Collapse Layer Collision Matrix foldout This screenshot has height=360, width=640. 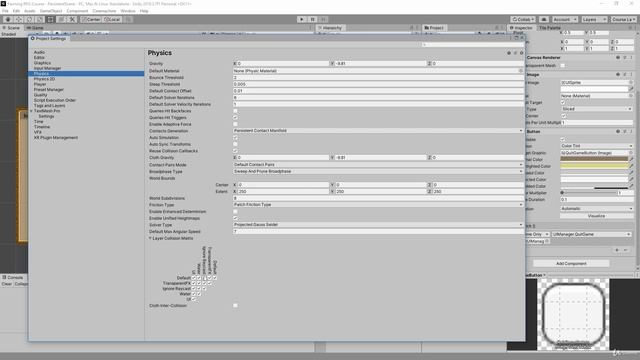pos(150,238)
